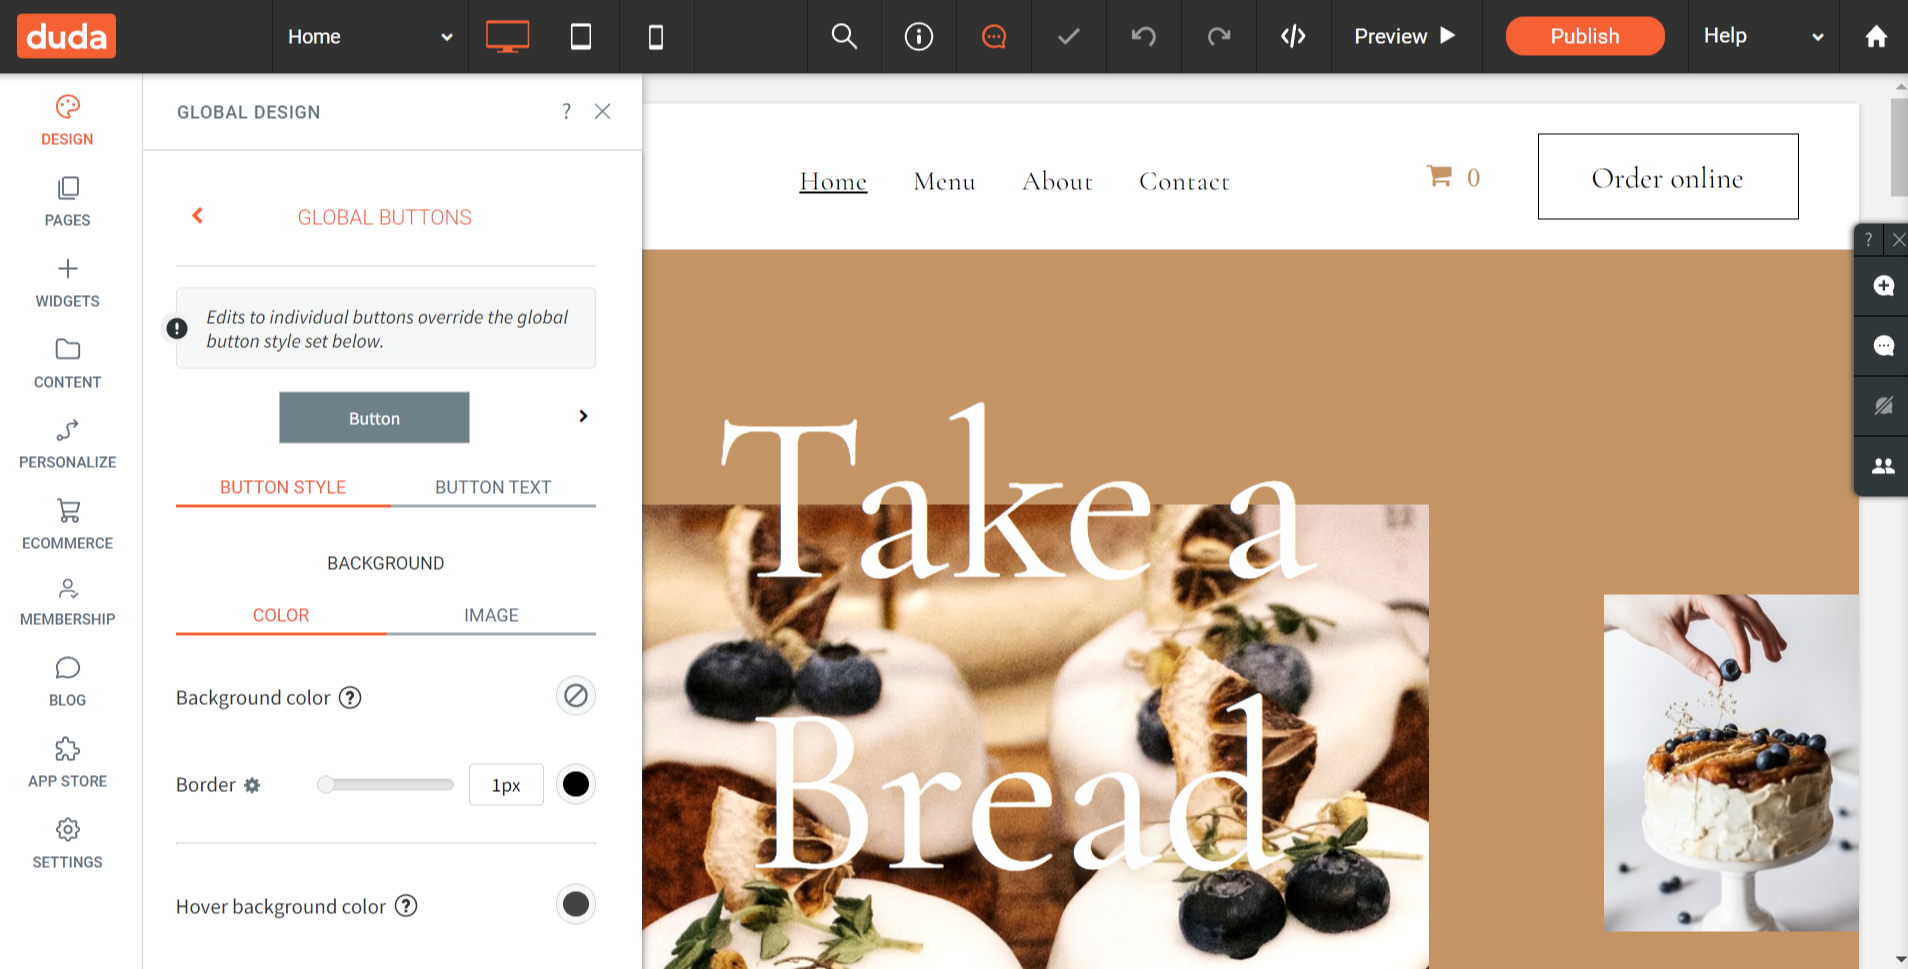This screenshot has height=969, width=1908.
Task: Publish the website
Action: click(x=1584, y=37)
